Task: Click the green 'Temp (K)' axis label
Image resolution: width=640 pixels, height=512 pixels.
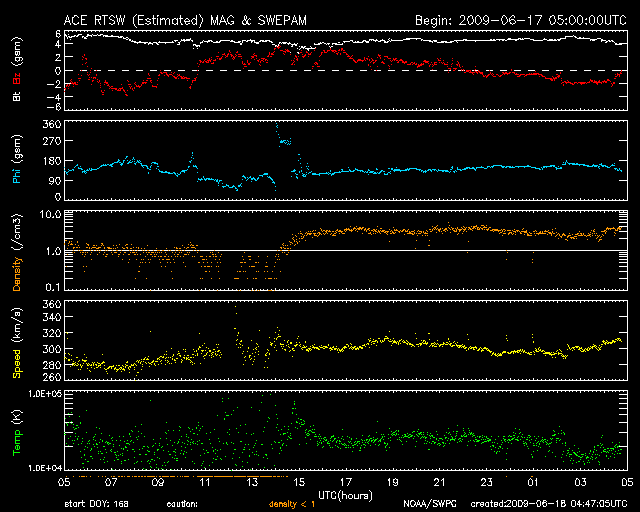Action: click(16, 433)
